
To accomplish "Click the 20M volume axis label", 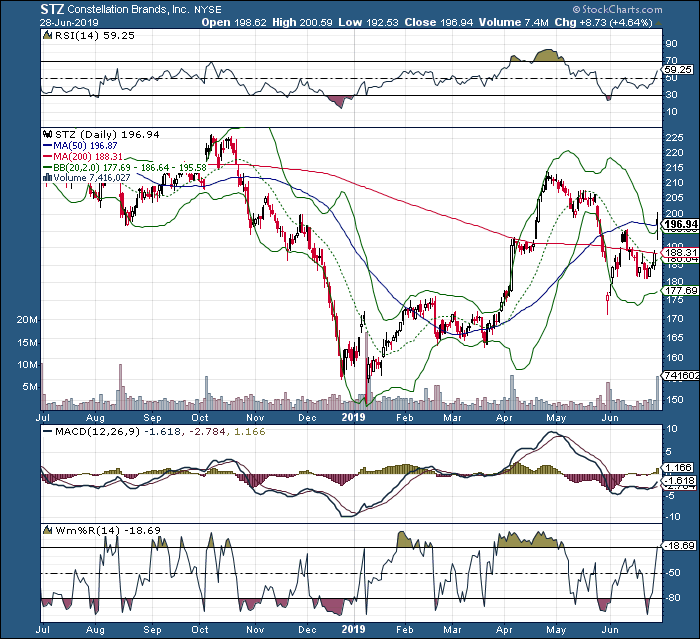I will coord(27,320).
